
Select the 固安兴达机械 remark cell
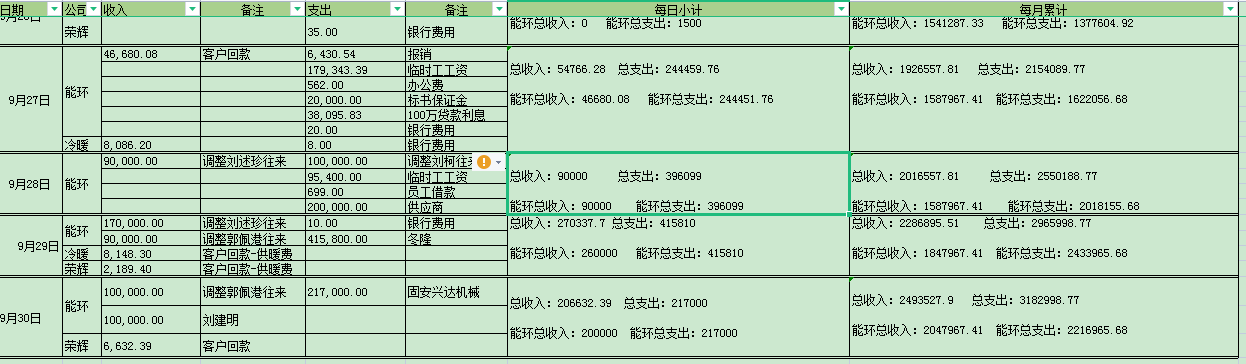456,293
